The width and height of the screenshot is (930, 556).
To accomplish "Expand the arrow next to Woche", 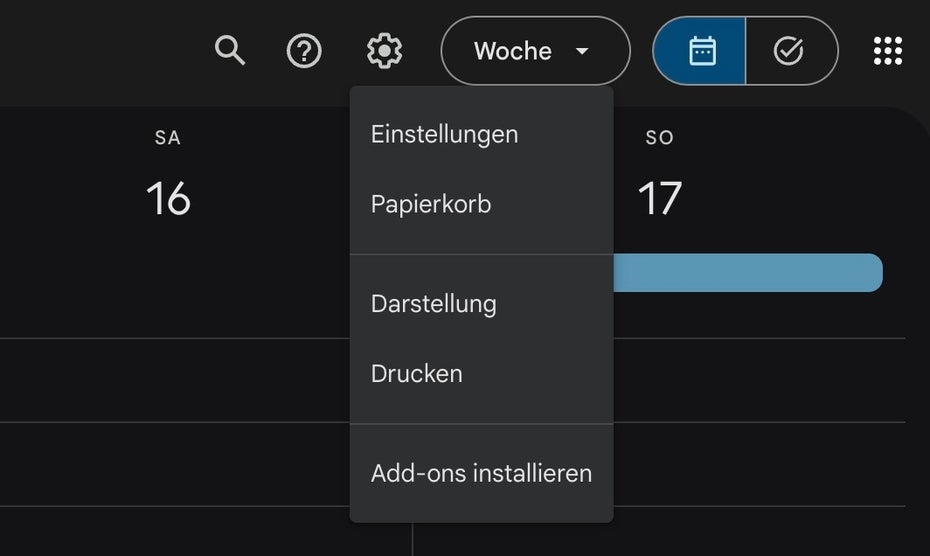I will click(x=582, y=52).
